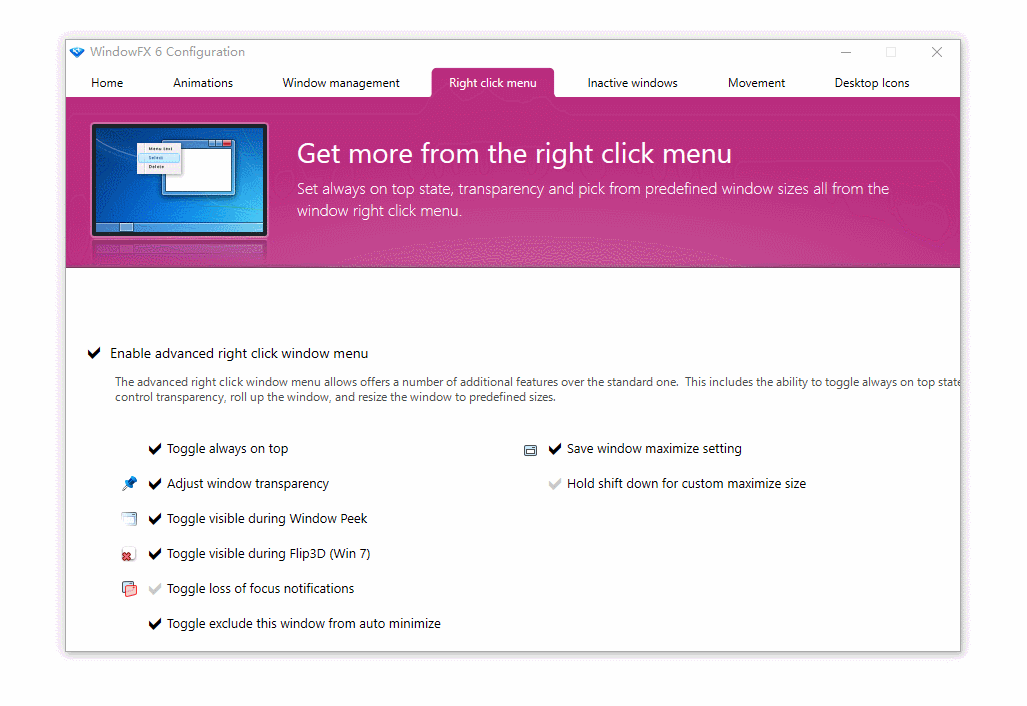Screen dimensions: 1027x706
Task: Disable Adjust window transparency checkbox
Action: tap(155, 483)
